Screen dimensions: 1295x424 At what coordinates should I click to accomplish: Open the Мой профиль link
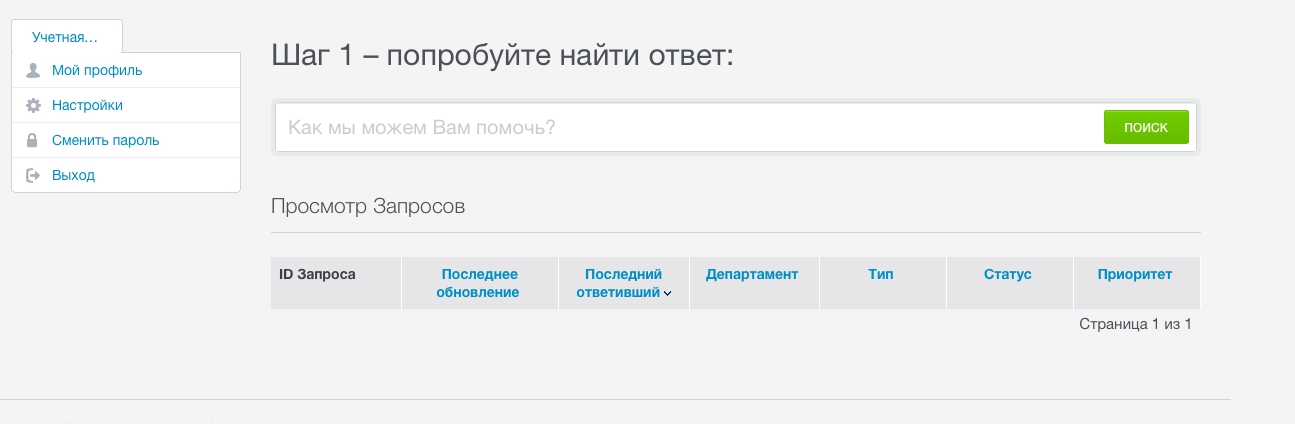pyautogui.click(x=97, y=71)
